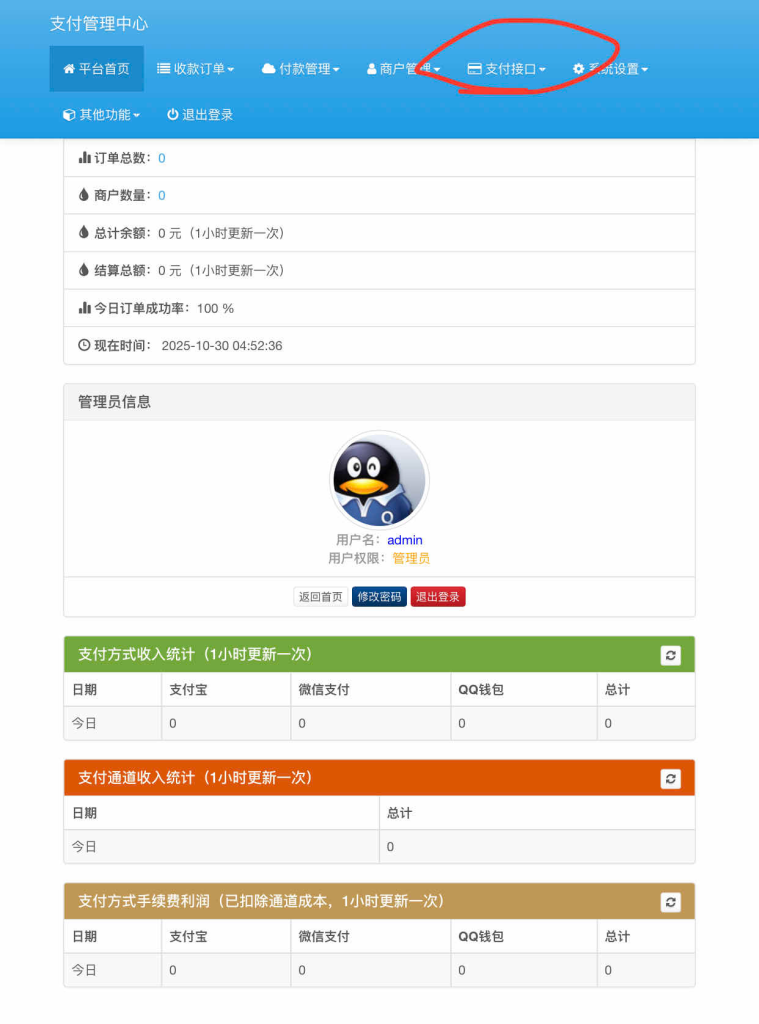Click the 总计 header in channel income table
Image resolution: width=759 pixels, height=1024 pixels.
(x=399, y=813)
